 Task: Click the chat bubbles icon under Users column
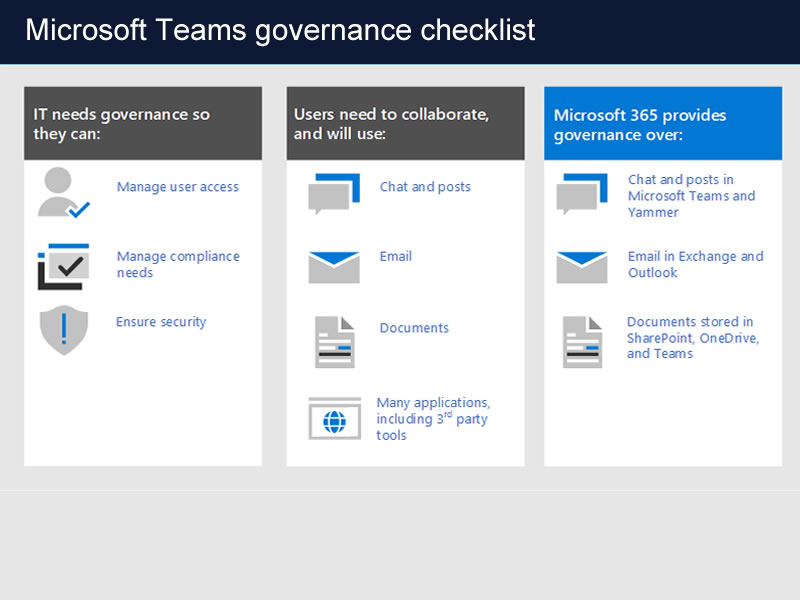[x=333, y=194]
